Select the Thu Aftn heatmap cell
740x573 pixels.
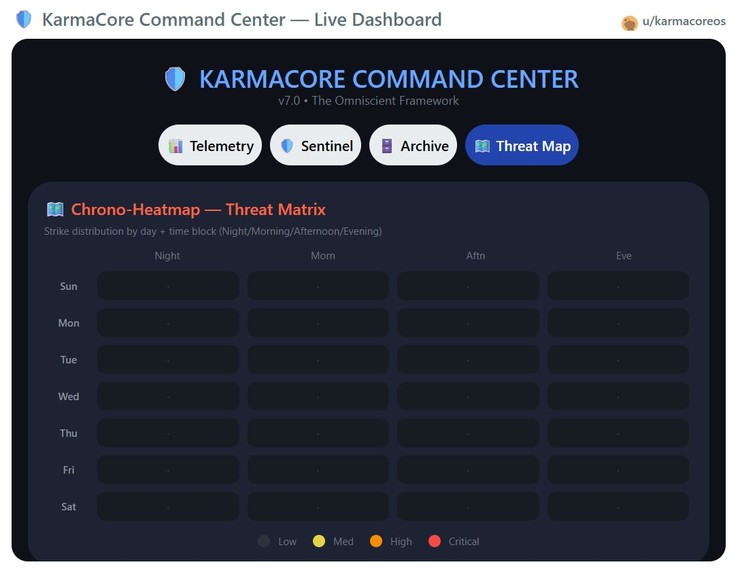[x=468, y=433]
